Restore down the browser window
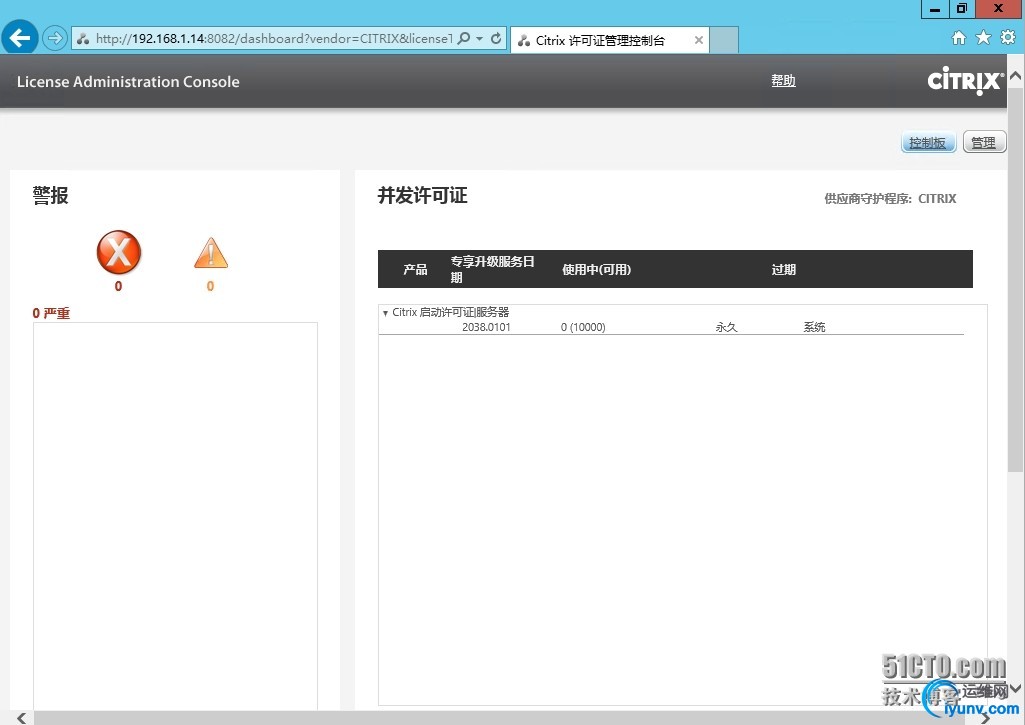 [962, 9]
